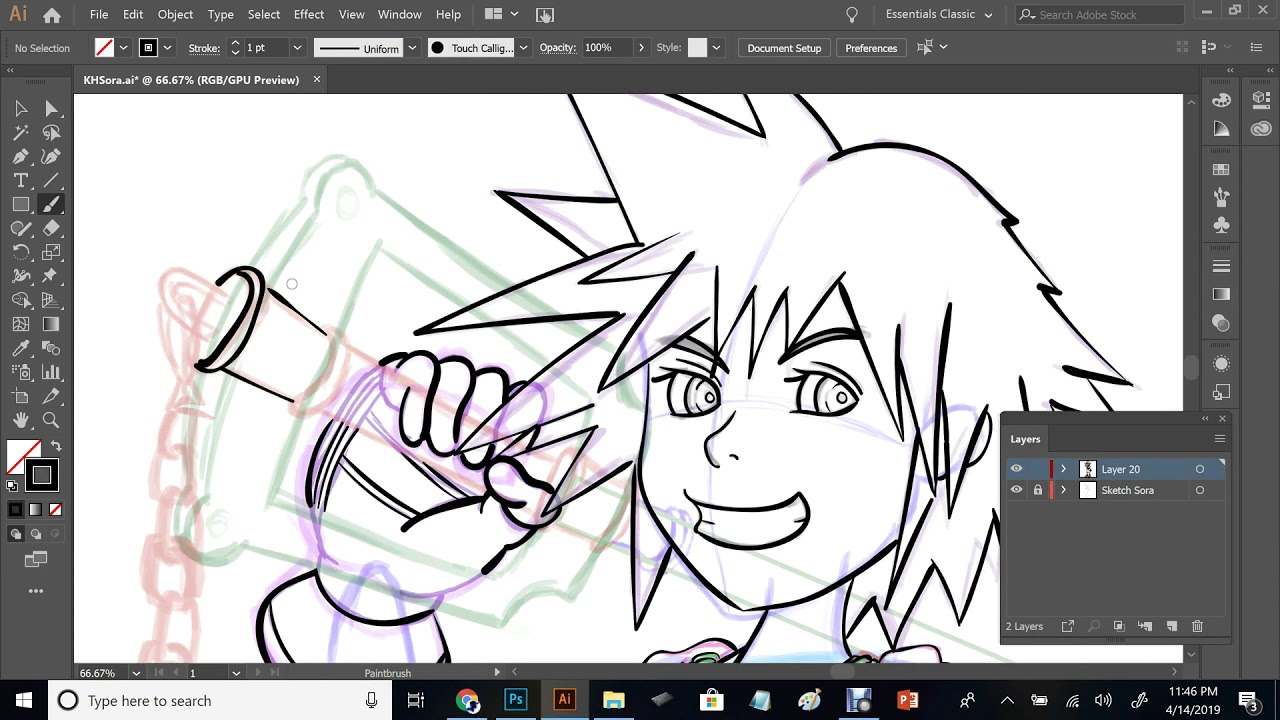This screenshot has width=1280, height=720.
Task: Set toolbox mode to Gradient
Action: [x=36, y=510]
